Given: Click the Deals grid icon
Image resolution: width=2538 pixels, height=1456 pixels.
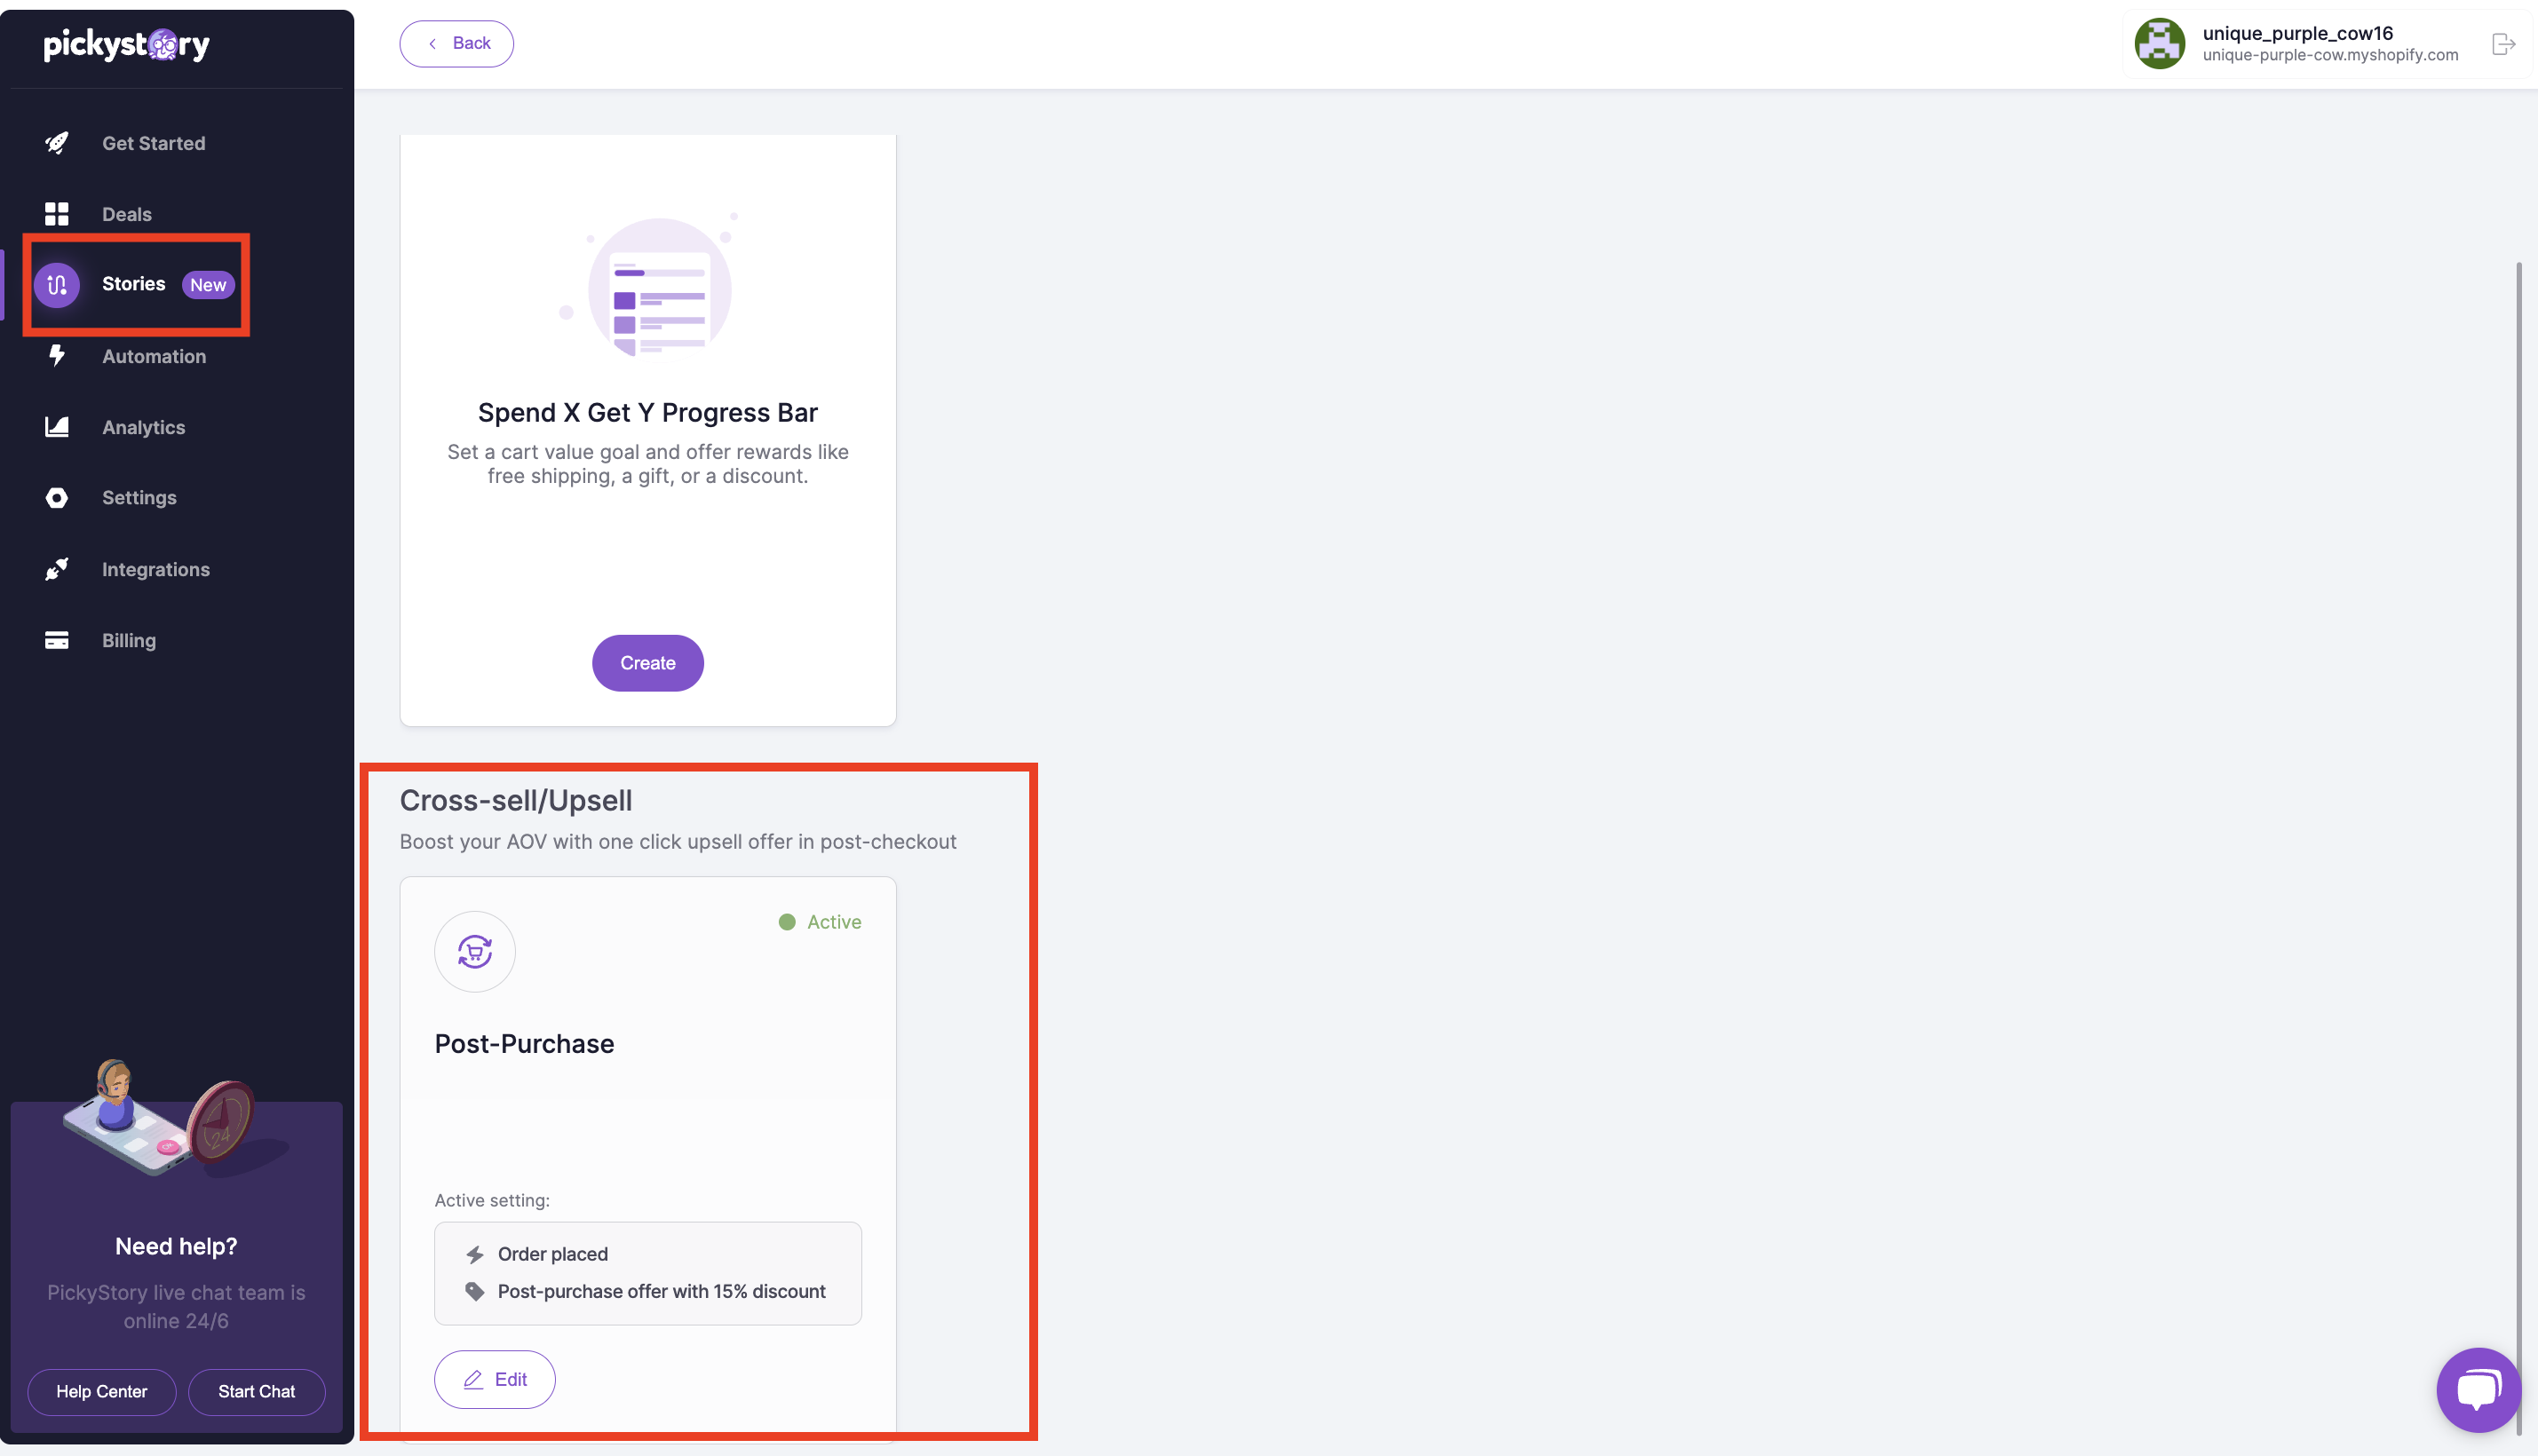Looking at the screenshot, I should 57,214.
